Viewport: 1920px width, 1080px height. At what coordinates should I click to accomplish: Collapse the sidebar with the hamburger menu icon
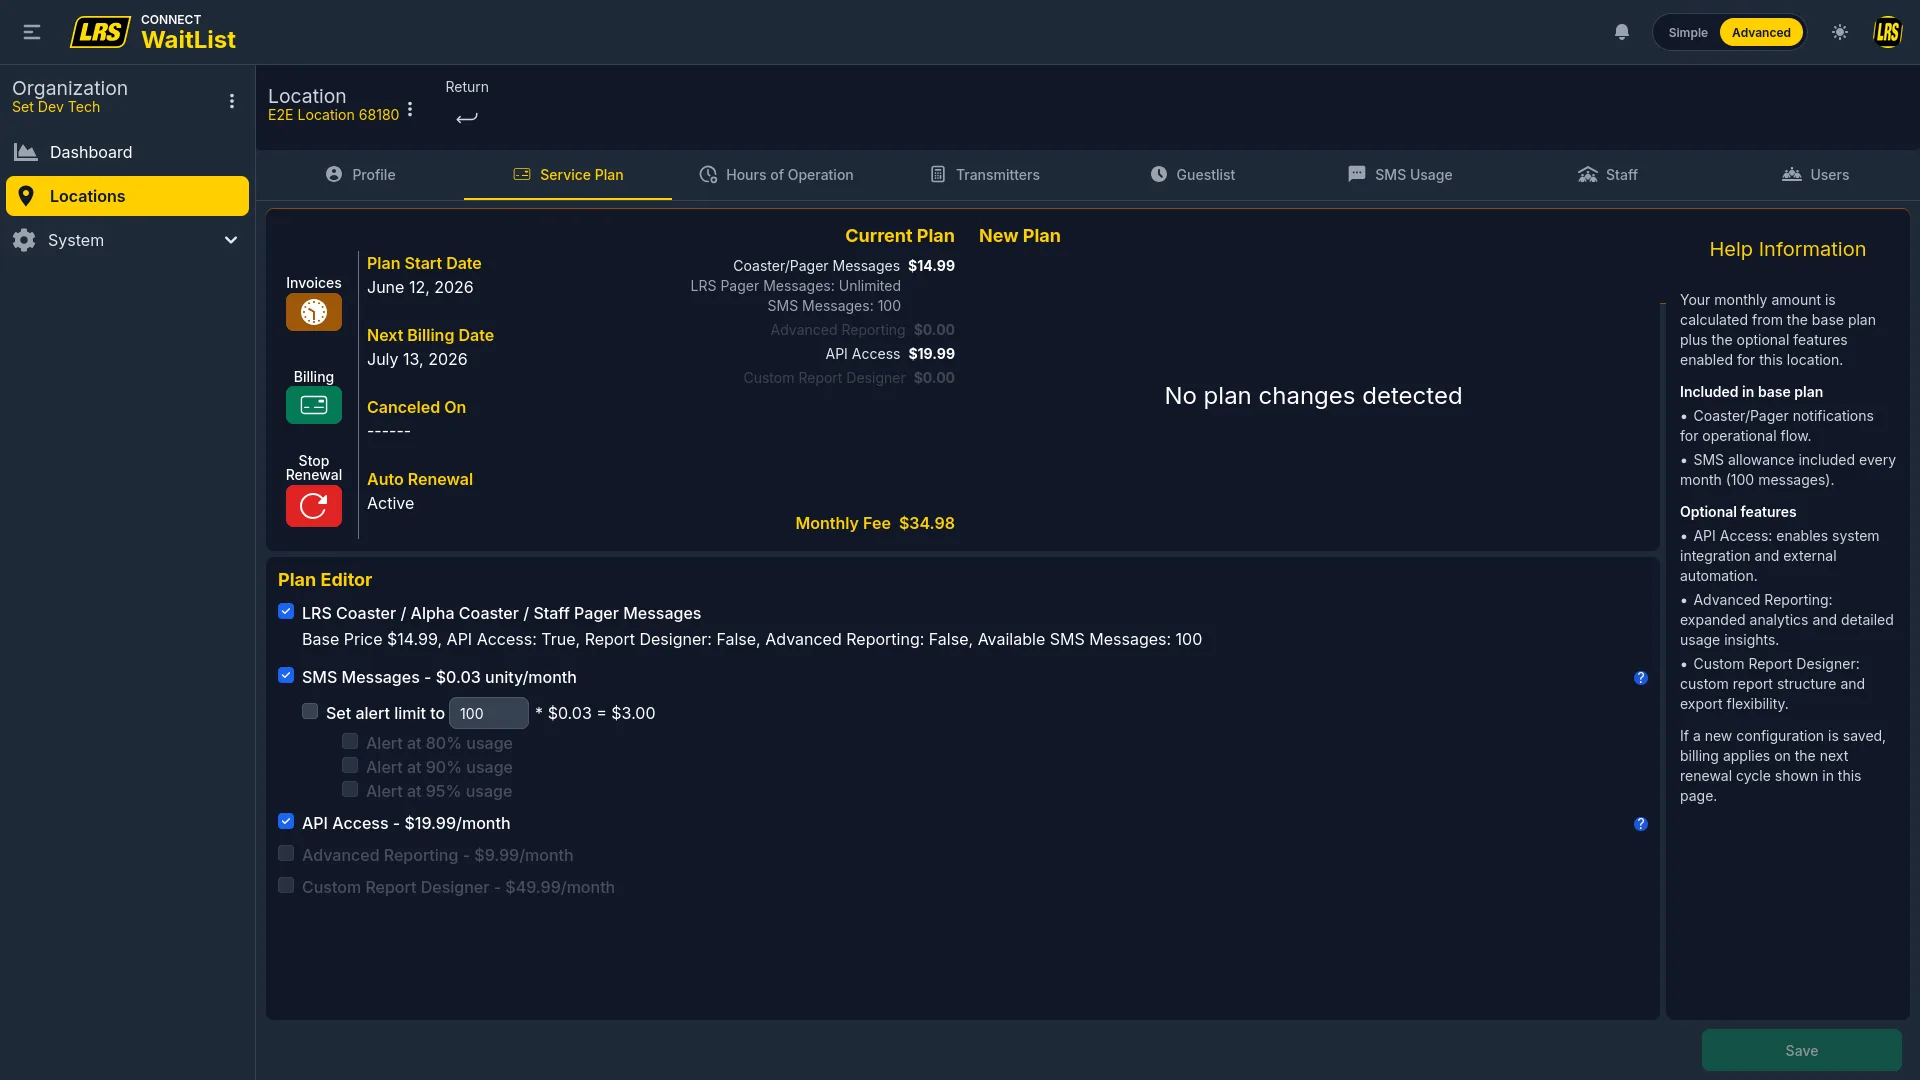pyautogui.click(x=32, y=32)
